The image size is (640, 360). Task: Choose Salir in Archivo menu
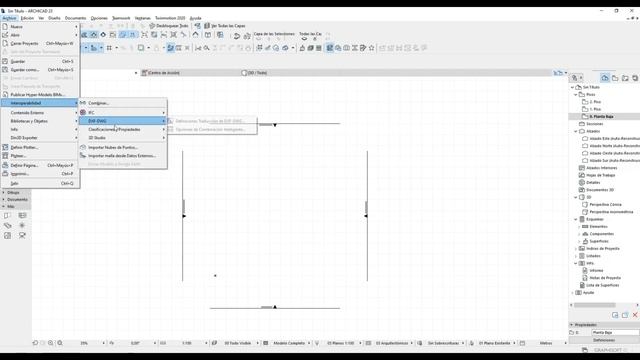click(x=40, y=183)
